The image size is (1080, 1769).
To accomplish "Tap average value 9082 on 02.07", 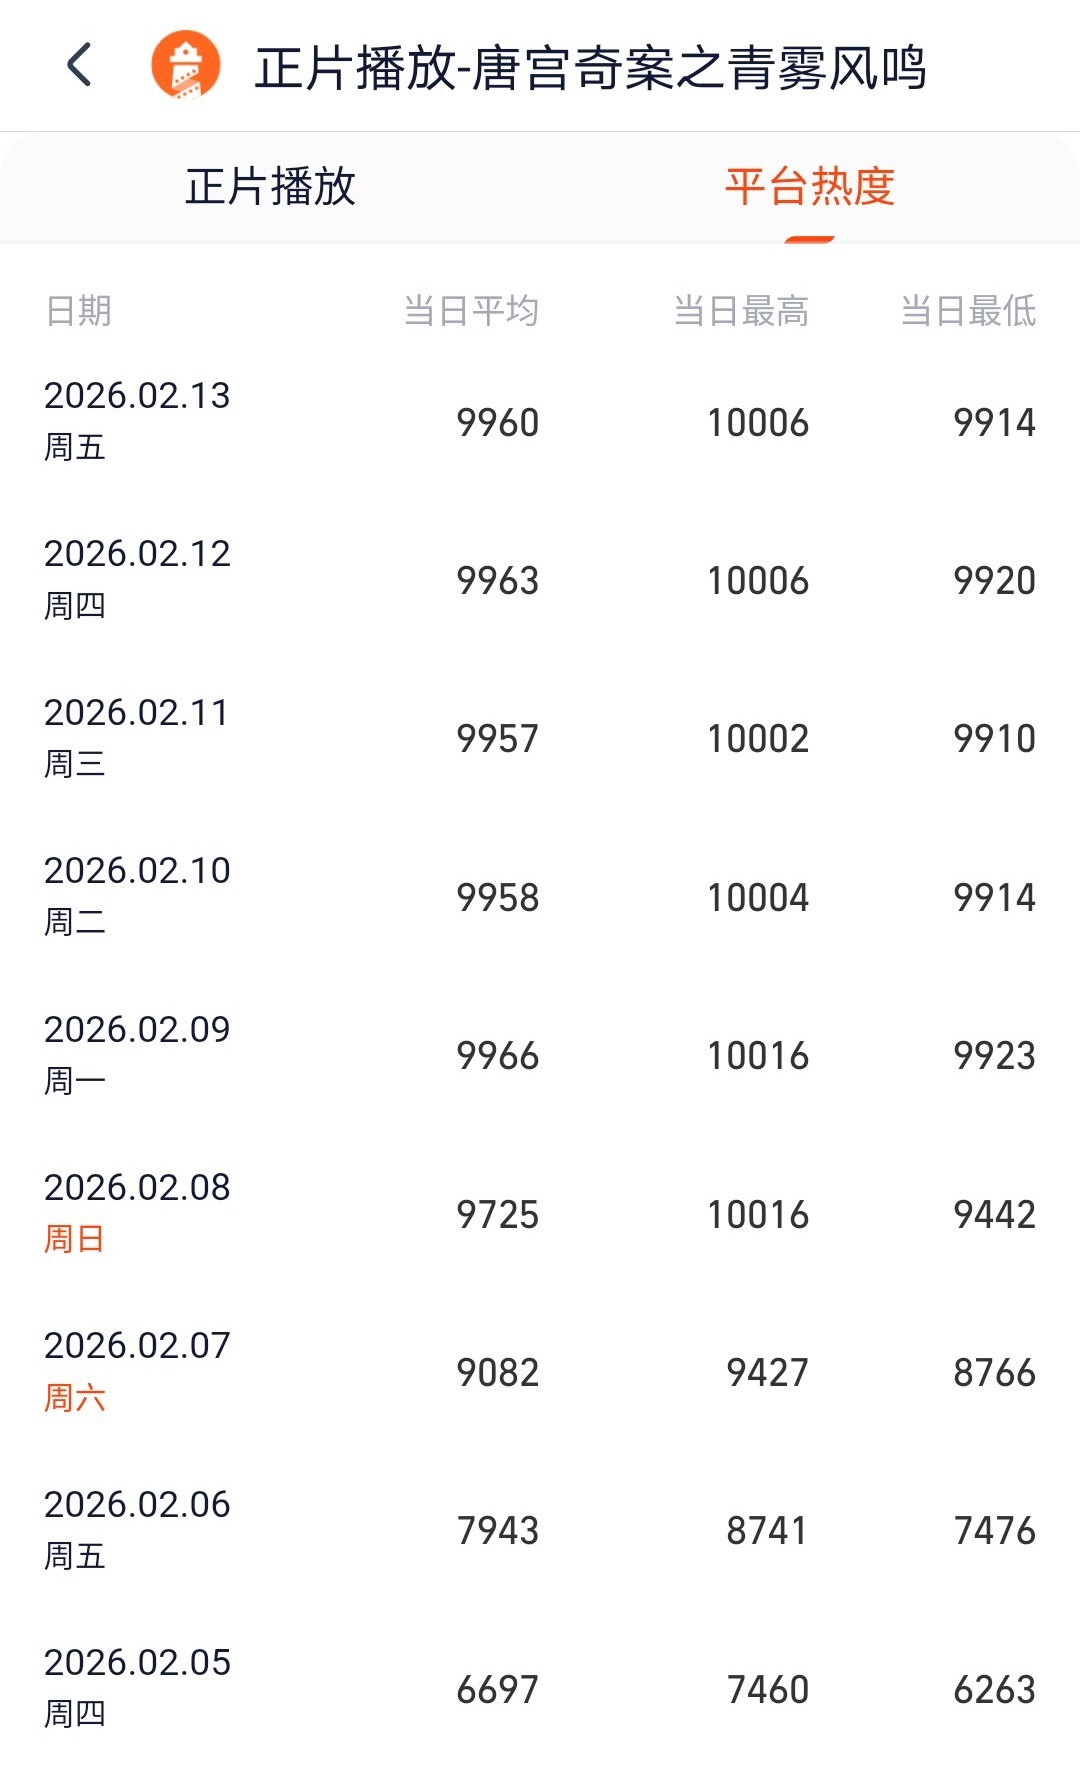I will point(497,1372).
